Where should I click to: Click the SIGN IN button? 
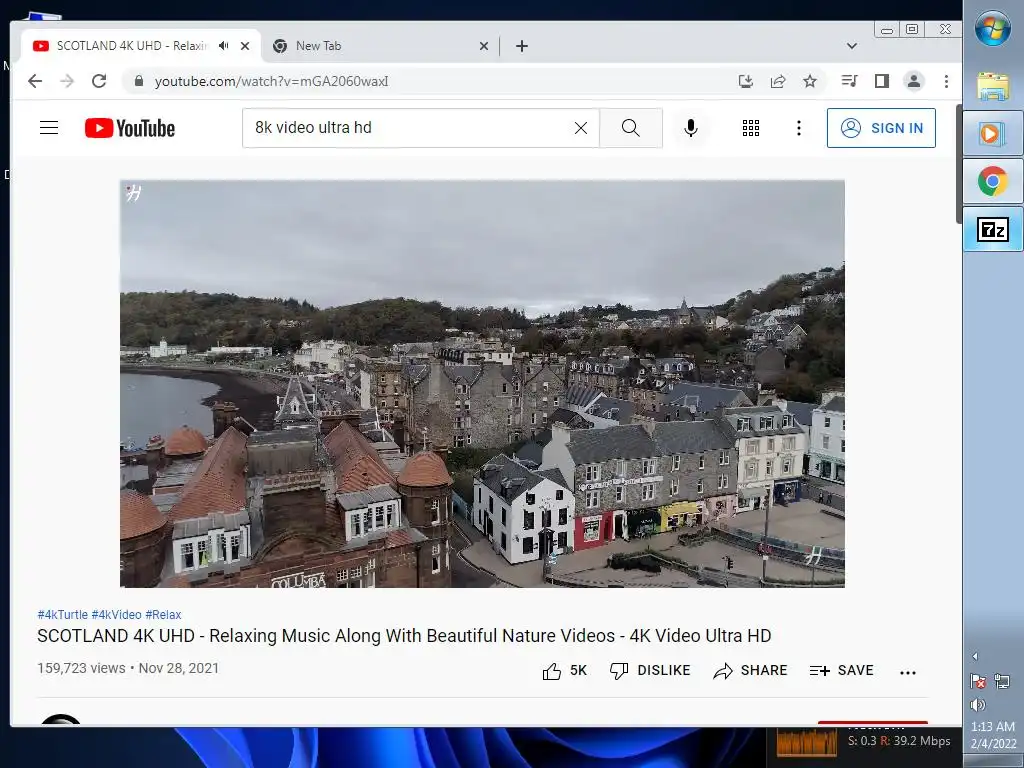pyautogui.click(x=881, y=128)
